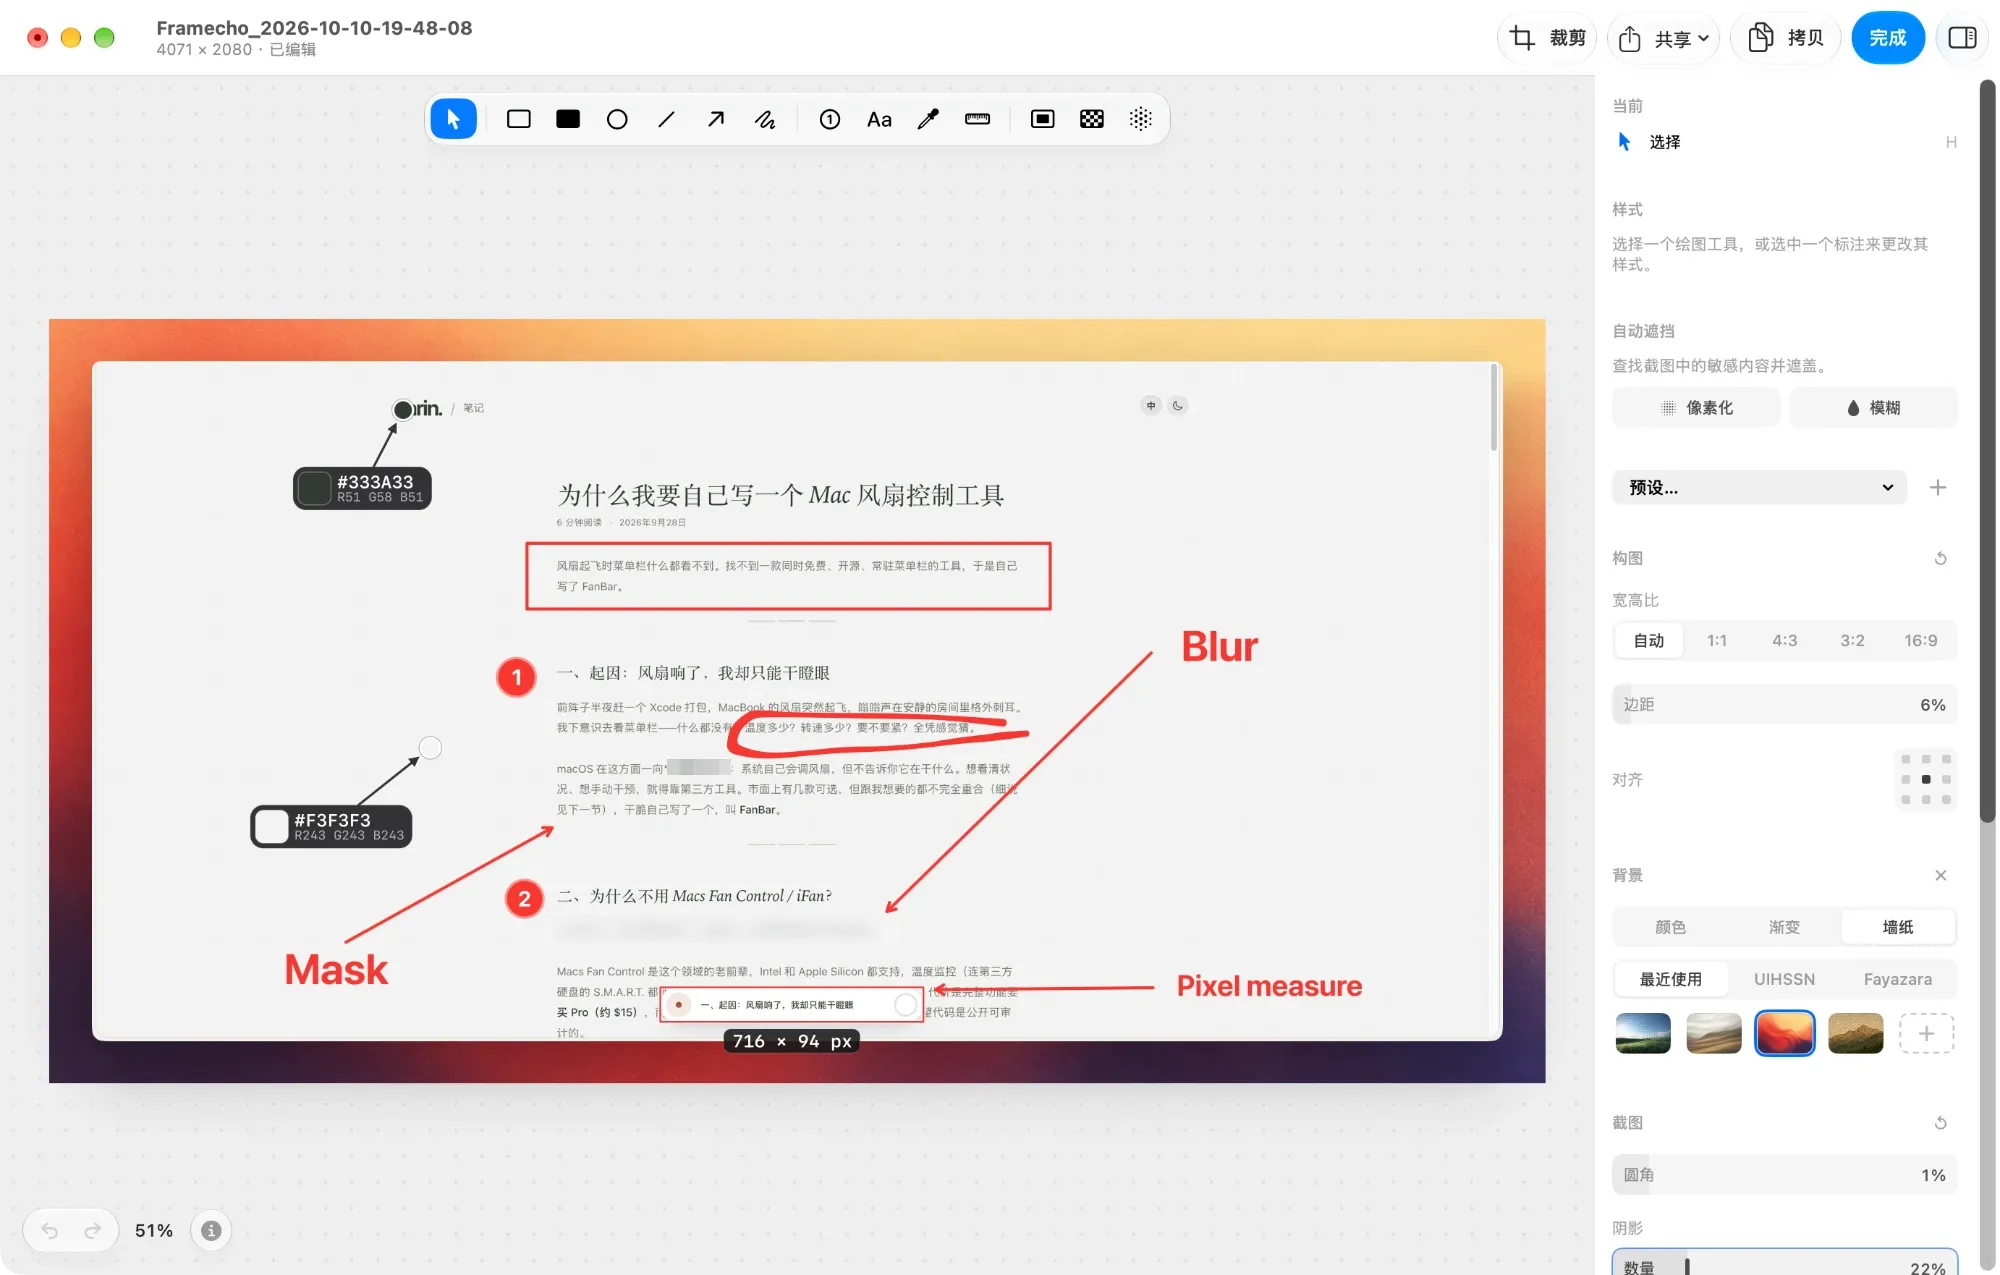This screenshot has height=1275, width=2000.
Task: Select the pointer selection tool
Action: [453, 120]
